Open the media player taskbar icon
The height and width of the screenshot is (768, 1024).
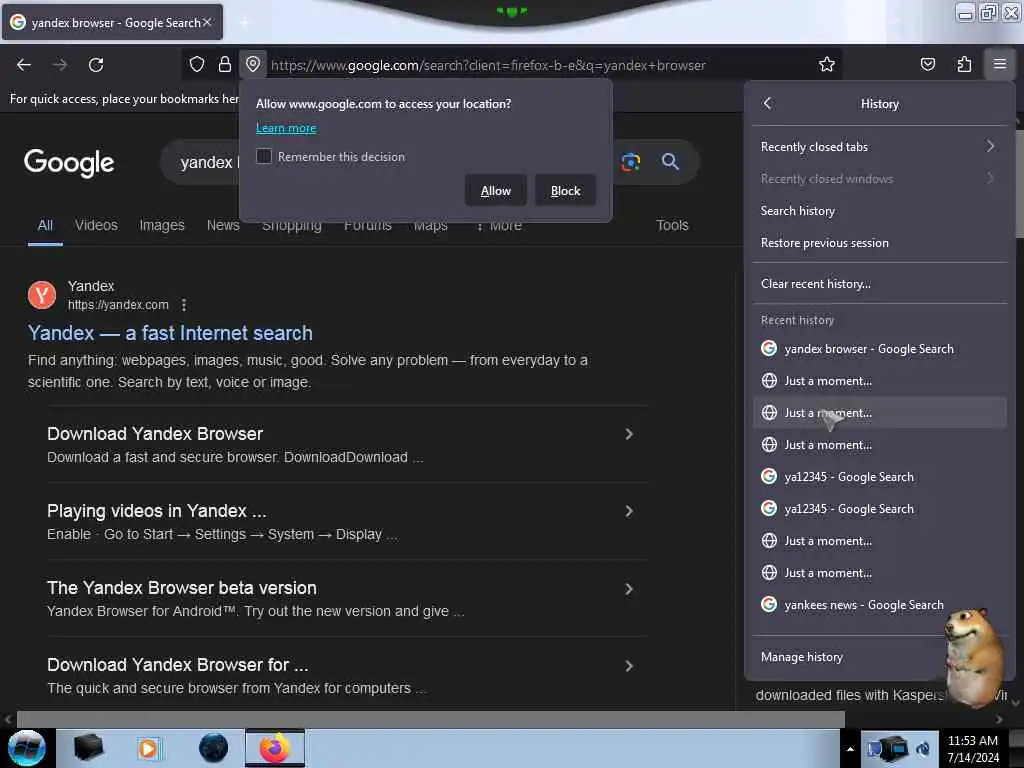(x=148, y=748)
